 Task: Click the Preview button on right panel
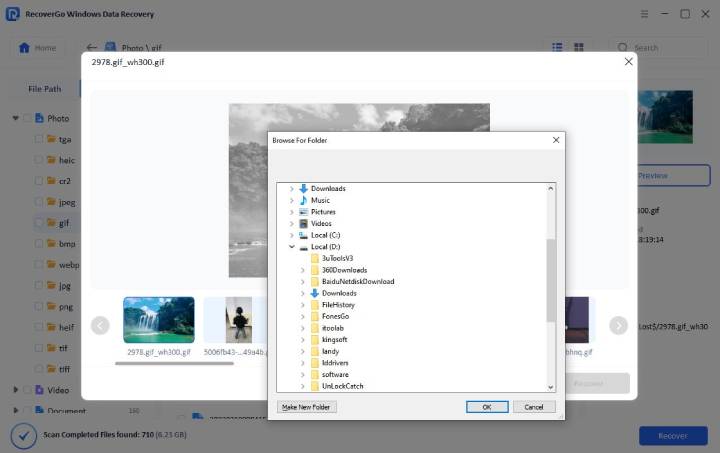point(674,175)
